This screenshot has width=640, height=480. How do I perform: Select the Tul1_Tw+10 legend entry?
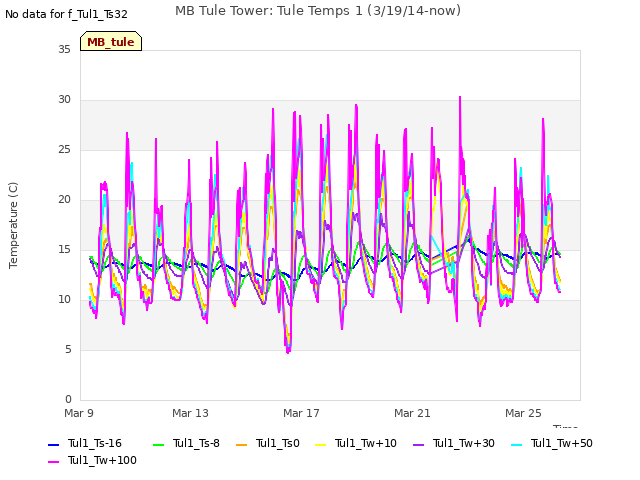[x=356, y=443]
